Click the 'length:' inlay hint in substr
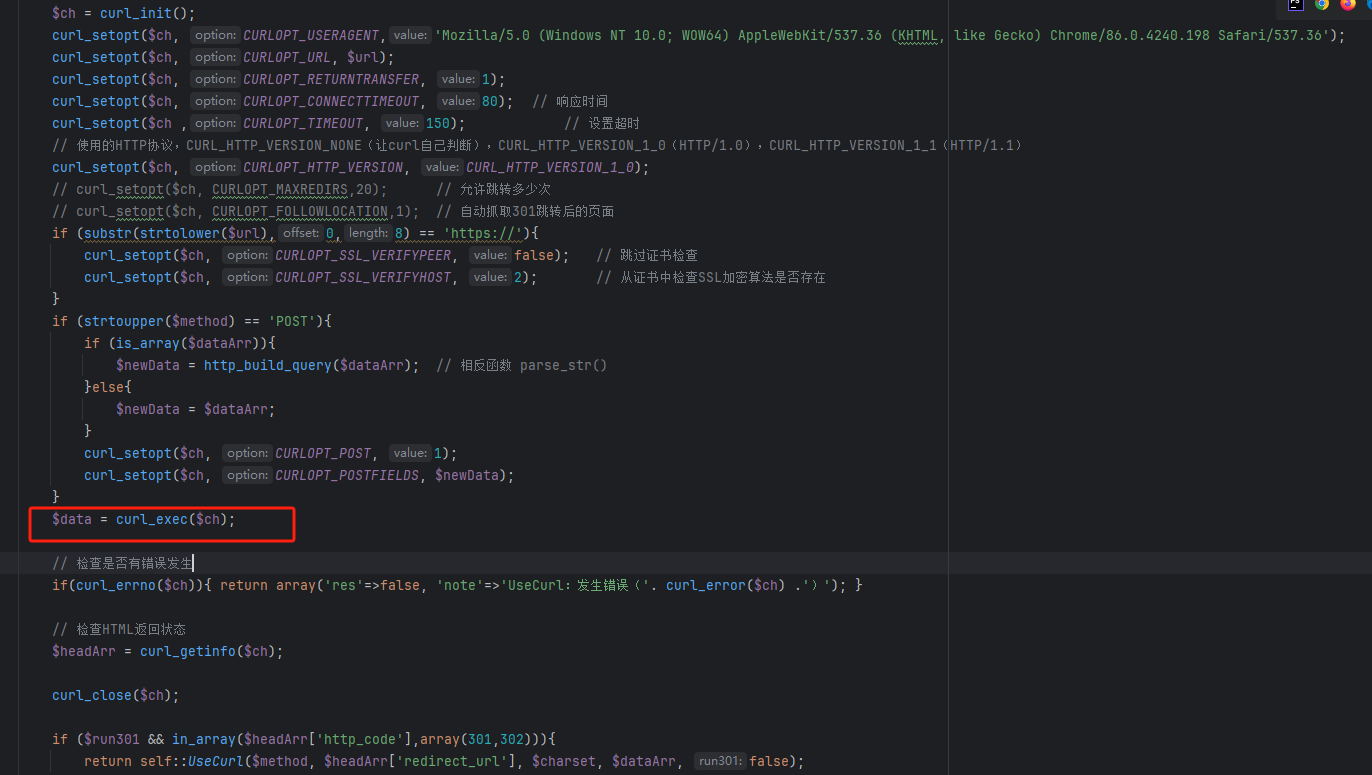Screen dimensions: 1372x775 pyautogui.click(x=368, y=233)
